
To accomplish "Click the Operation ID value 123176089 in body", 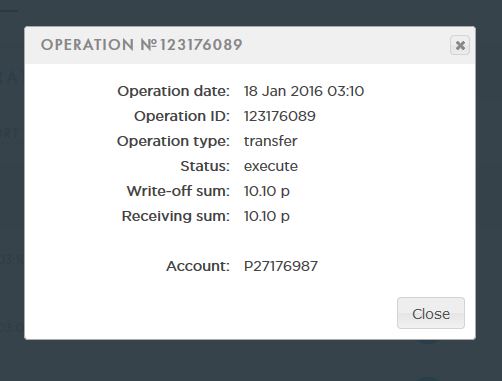I will pyautogui.click(x=279, y=116).
